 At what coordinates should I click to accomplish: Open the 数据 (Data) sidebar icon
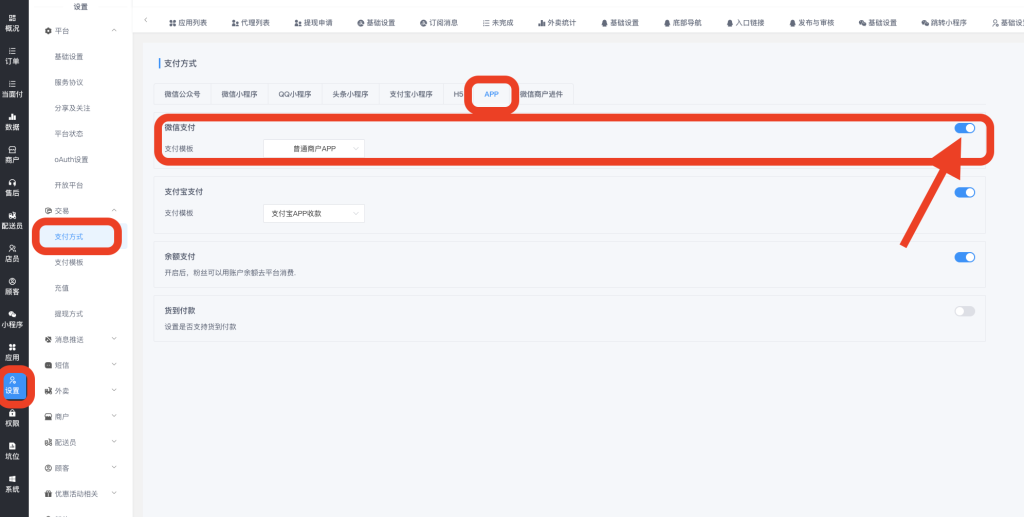12,121
